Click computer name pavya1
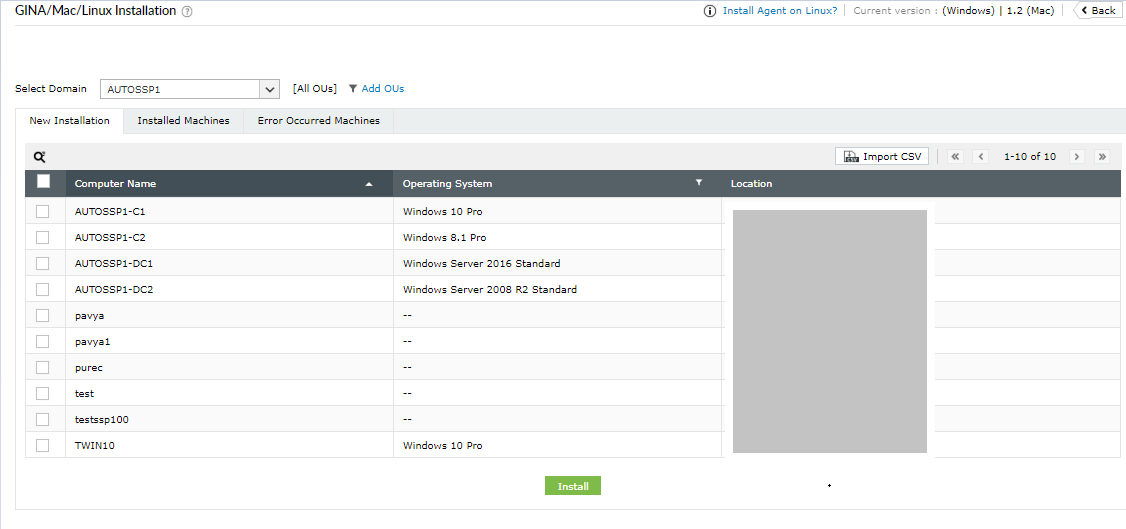 pyautogui.click(x=92, y=342)
